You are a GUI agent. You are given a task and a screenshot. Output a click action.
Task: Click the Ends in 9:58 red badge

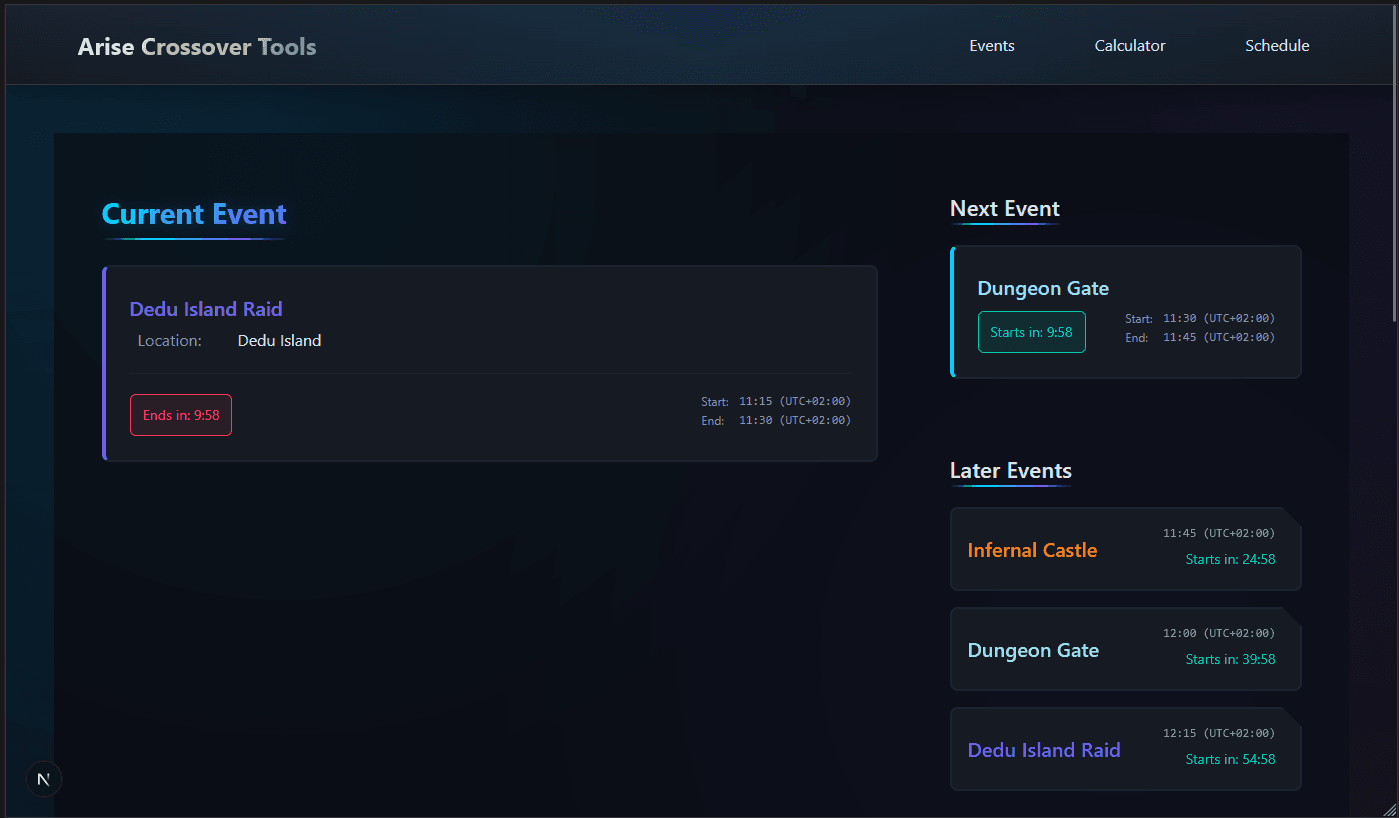click(181, 415)
